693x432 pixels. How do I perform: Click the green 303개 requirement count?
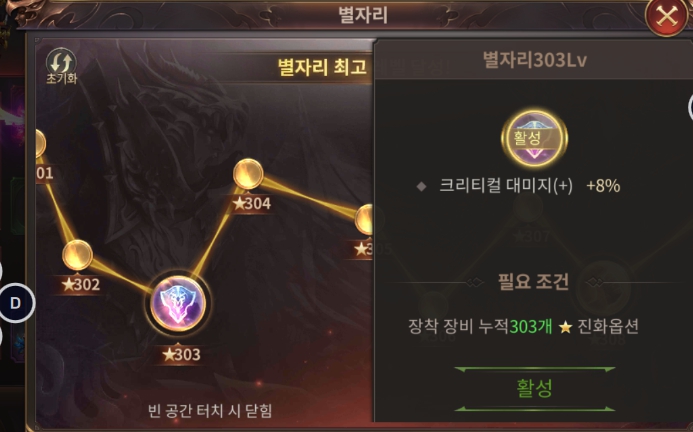point(531,327)
